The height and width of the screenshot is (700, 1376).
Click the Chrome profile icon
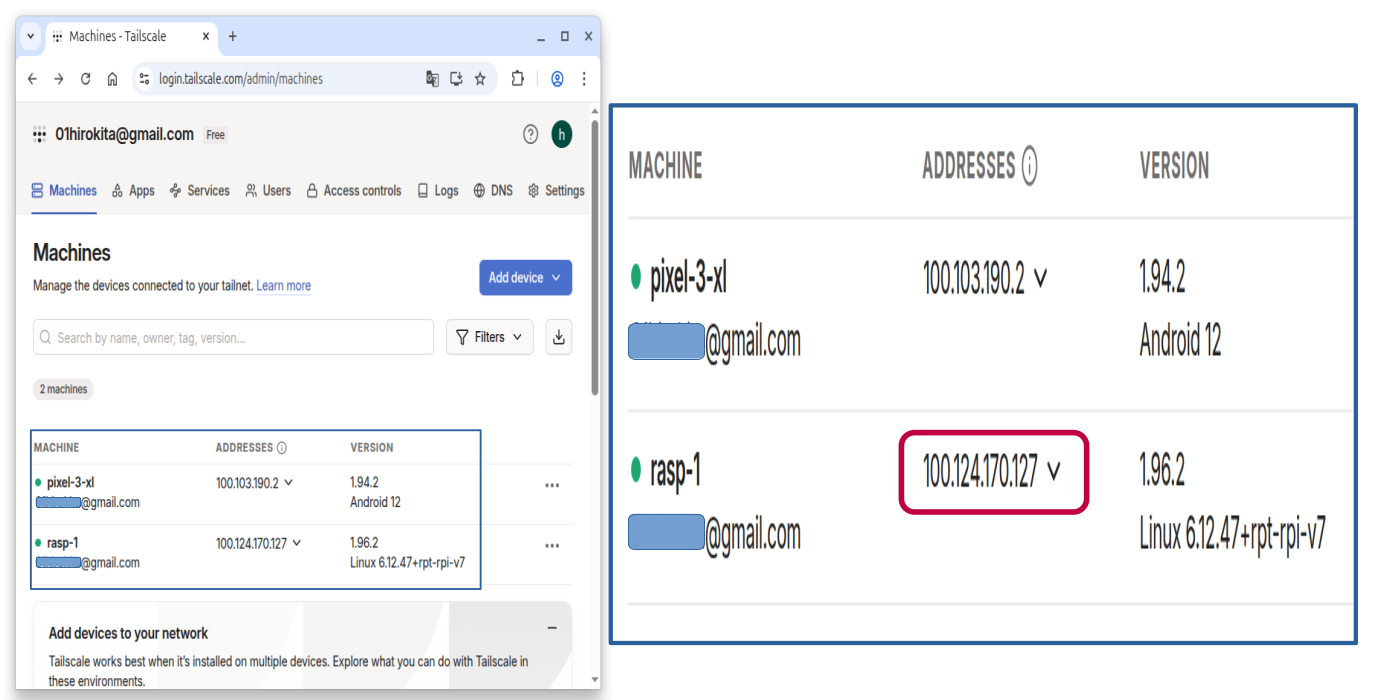(557, 79)
